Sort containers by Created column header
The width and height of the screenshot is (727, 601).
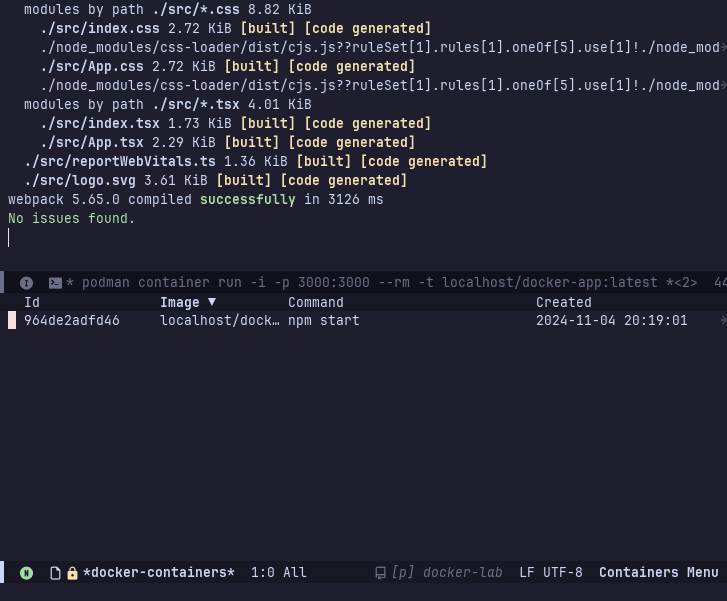tap(563, 302)
